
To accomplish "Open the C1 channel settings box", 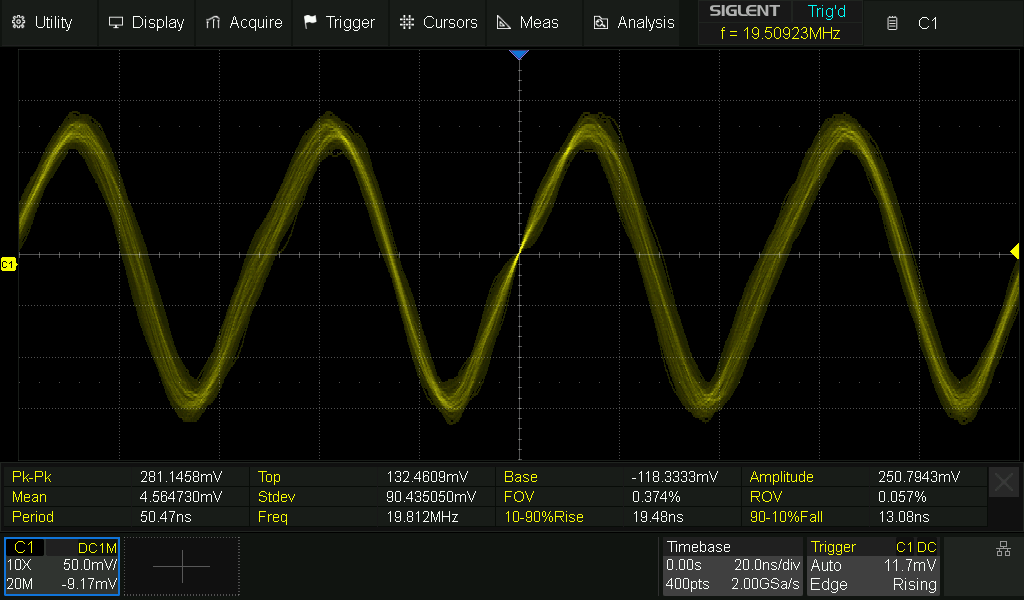I will [x=62, y=566].
